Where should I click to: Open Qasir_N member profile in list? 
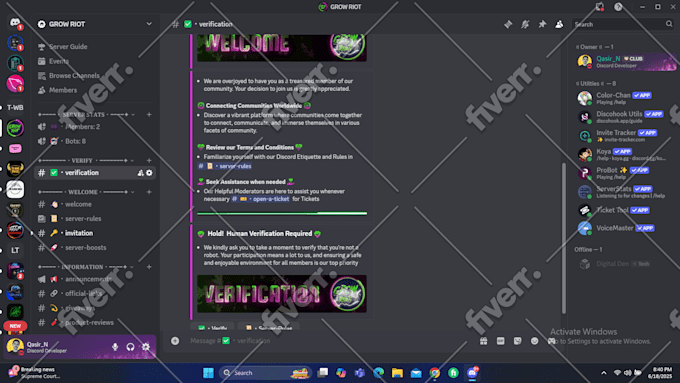[x=626, y=62]
